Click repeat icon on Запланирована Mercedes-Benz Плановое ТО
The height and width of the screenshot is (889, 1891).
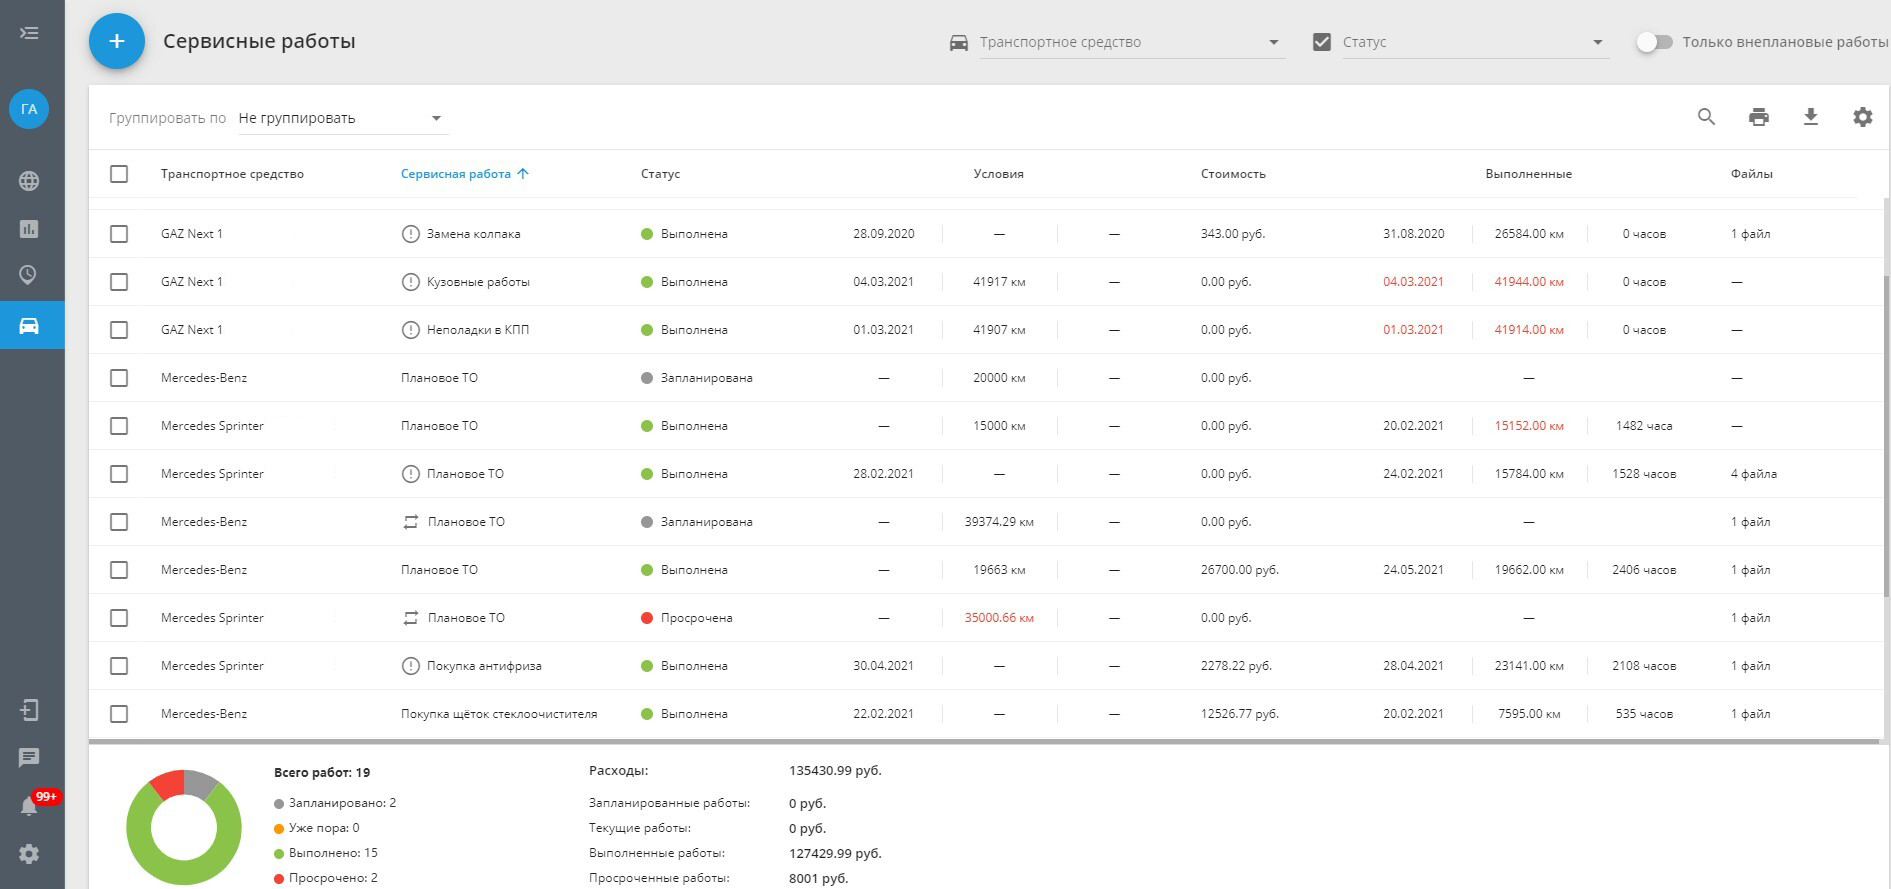[x=411, y=522]
